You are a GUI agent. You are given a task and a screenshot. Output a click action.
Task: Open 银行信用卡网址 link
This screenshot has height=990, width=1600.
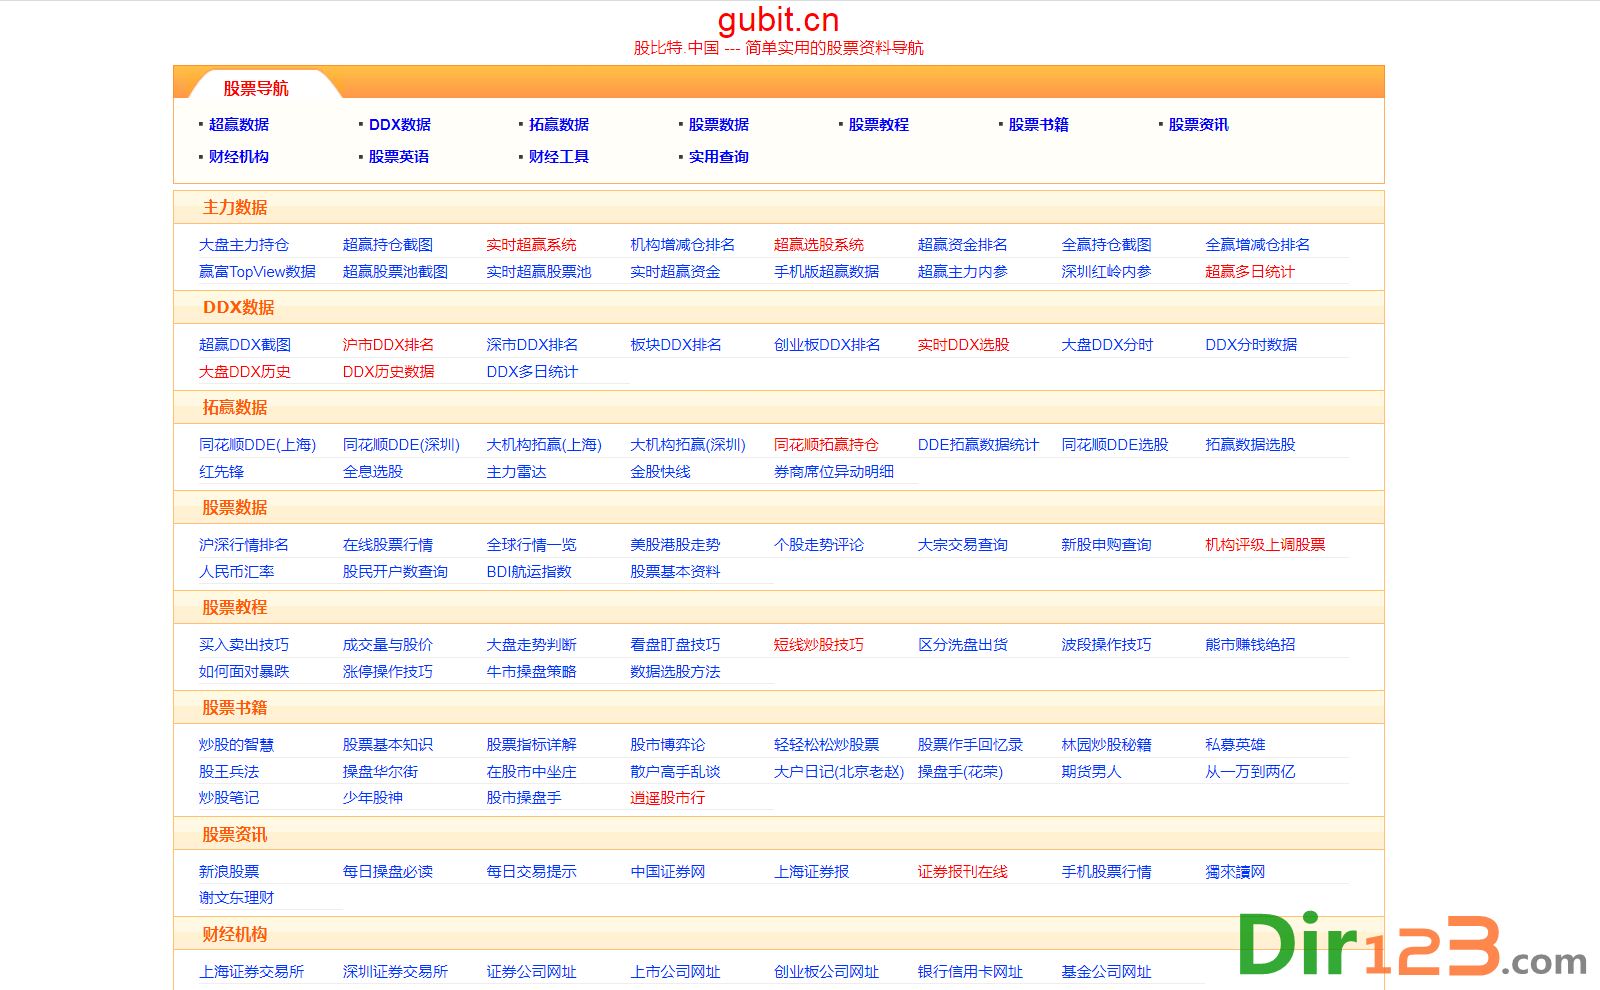pos(970,972)
